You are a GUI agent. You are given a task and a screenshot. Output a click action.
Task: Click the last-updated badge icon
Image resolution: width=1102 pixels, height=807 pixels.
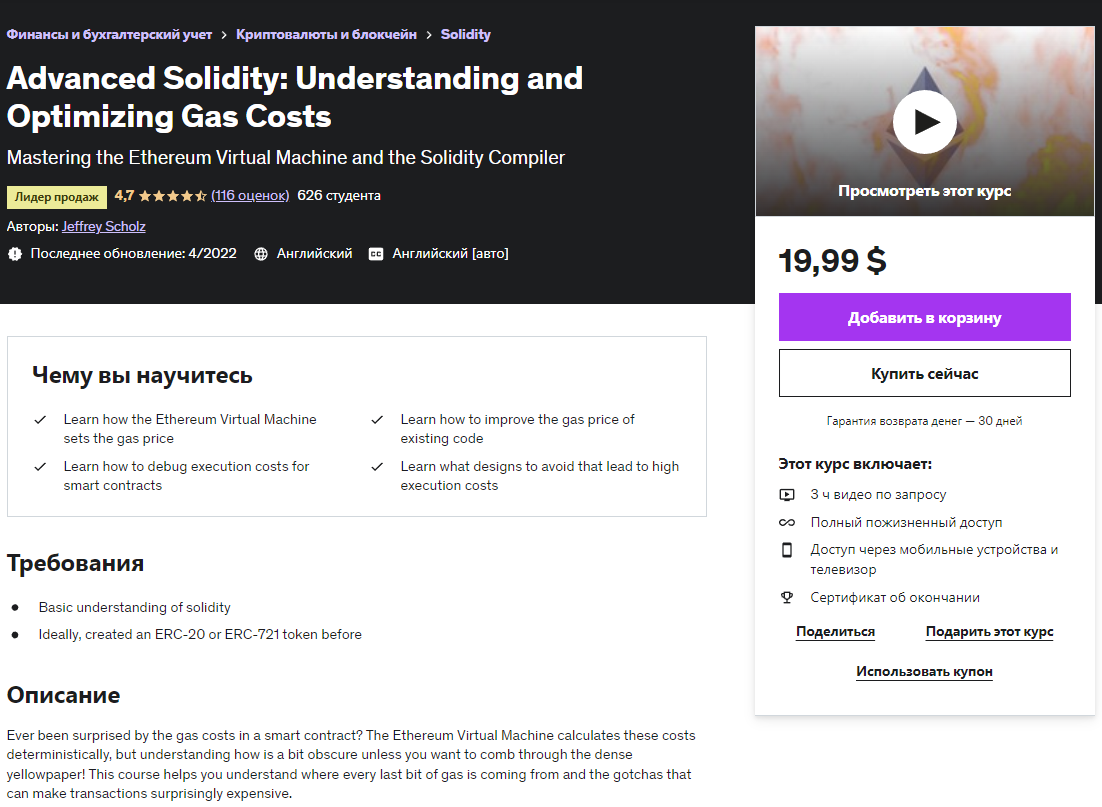coord(15,254)
